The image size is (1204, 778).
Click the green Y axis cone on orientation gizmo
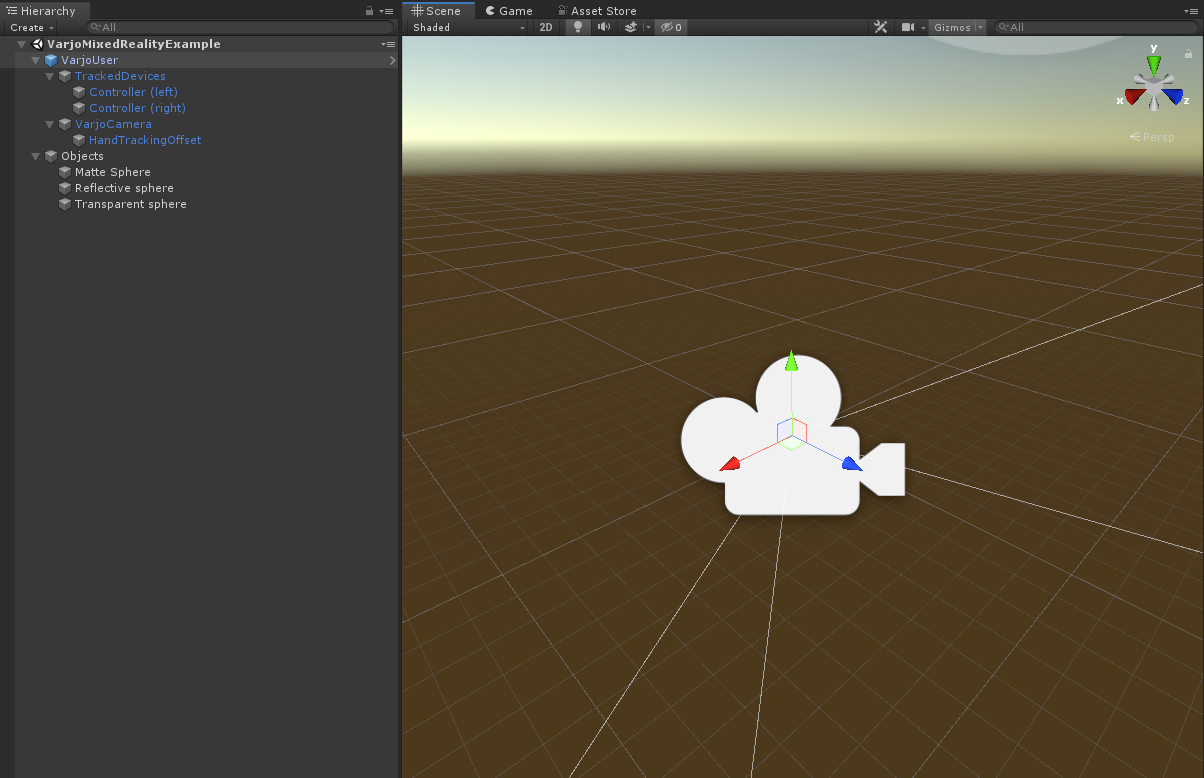coord(1154,64)
